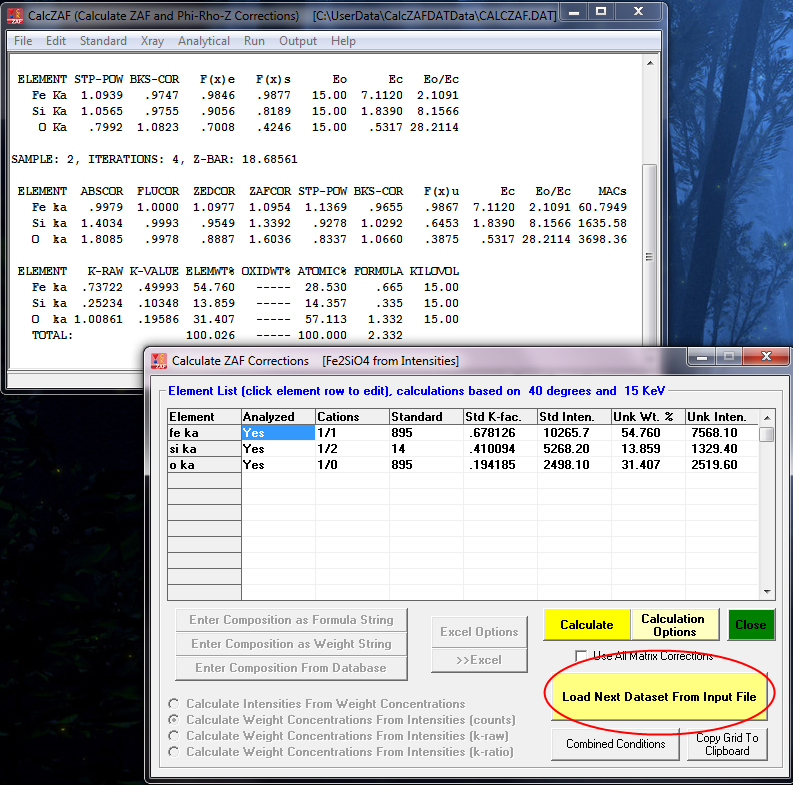Select Calculate Intensities From Weight Concentrations option

(x=176, y=704)
